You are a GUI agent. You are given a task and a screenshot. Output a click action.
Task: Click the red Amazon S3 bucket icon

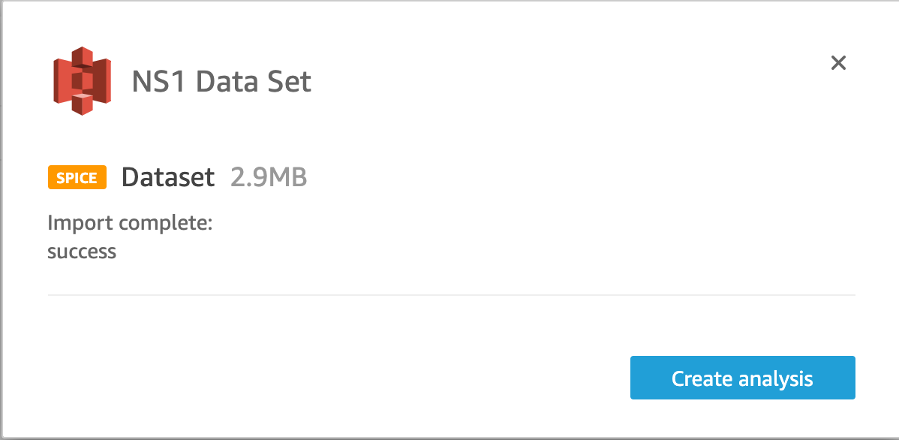[82, 81]
